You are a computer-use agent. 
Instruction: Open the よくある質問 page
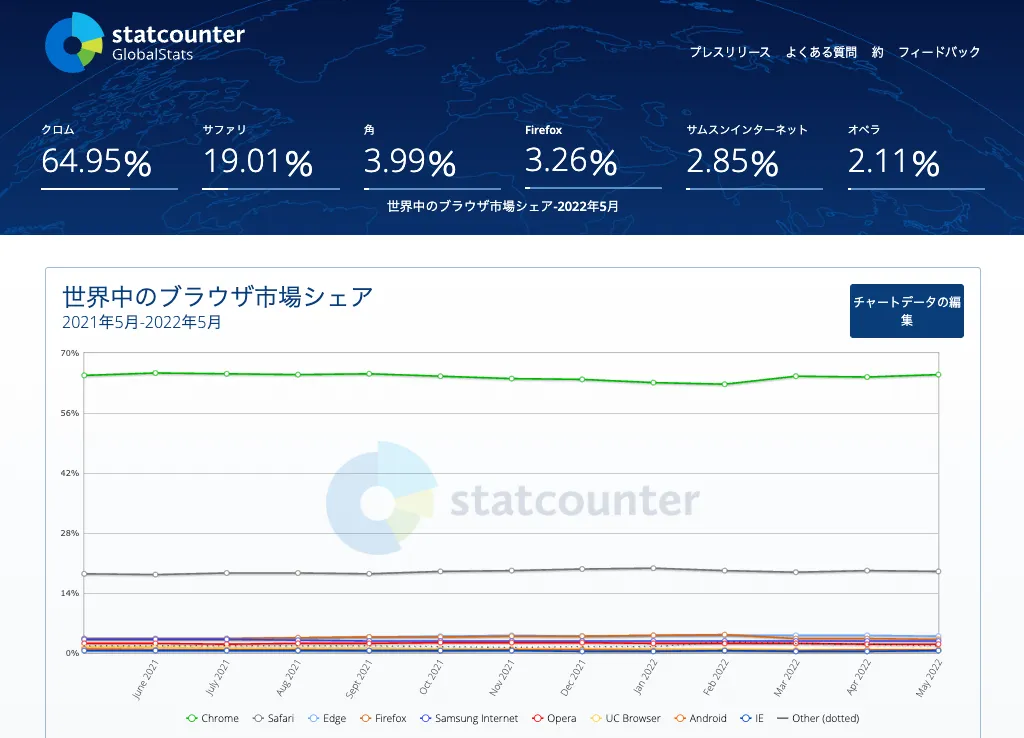(x=821, y=52)
